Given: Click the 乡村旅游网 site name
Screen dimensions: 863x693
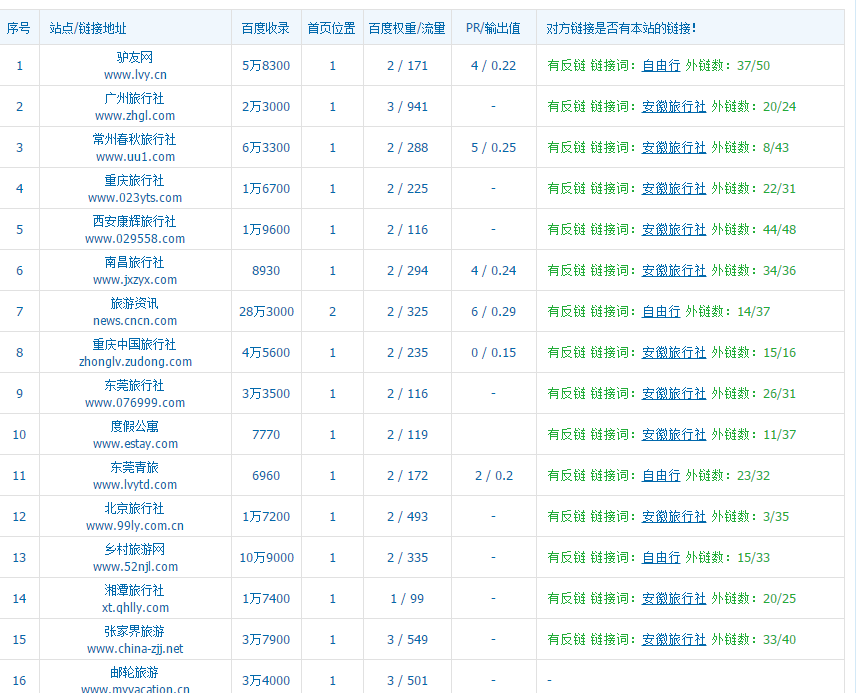Looking at the screenshot, I should pyautogui.click(x=134, y=549).
